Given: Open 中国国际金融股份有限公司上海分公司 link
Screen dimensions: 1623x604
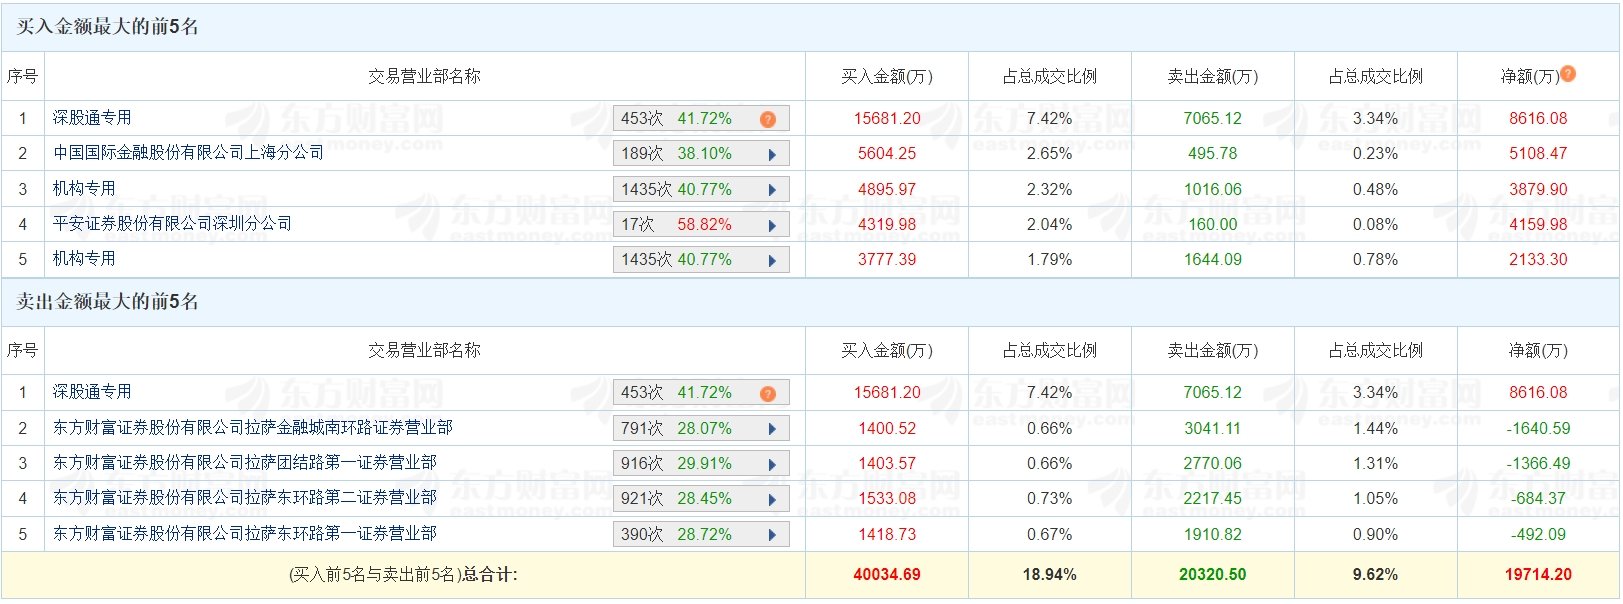Looking at the screenshot, I should 189,153.
